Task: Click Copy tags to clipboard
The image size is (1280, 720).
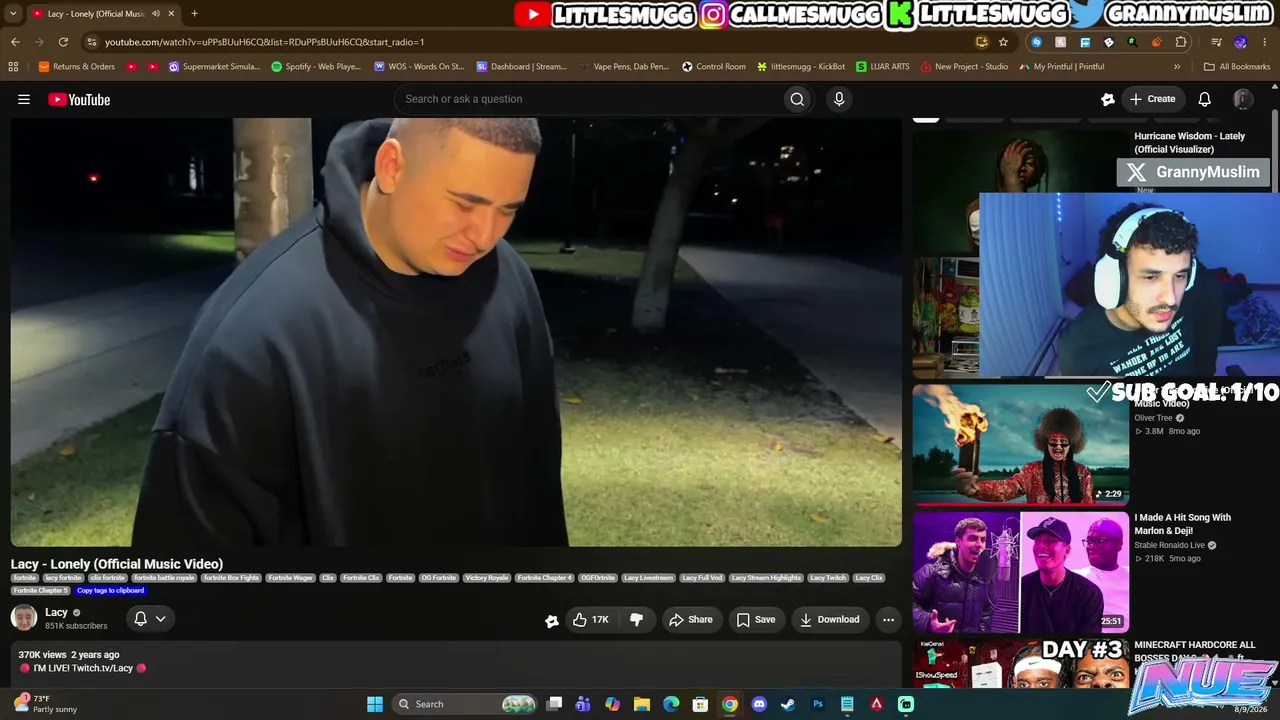Action: pyautogui.click(x=111, y=591)
